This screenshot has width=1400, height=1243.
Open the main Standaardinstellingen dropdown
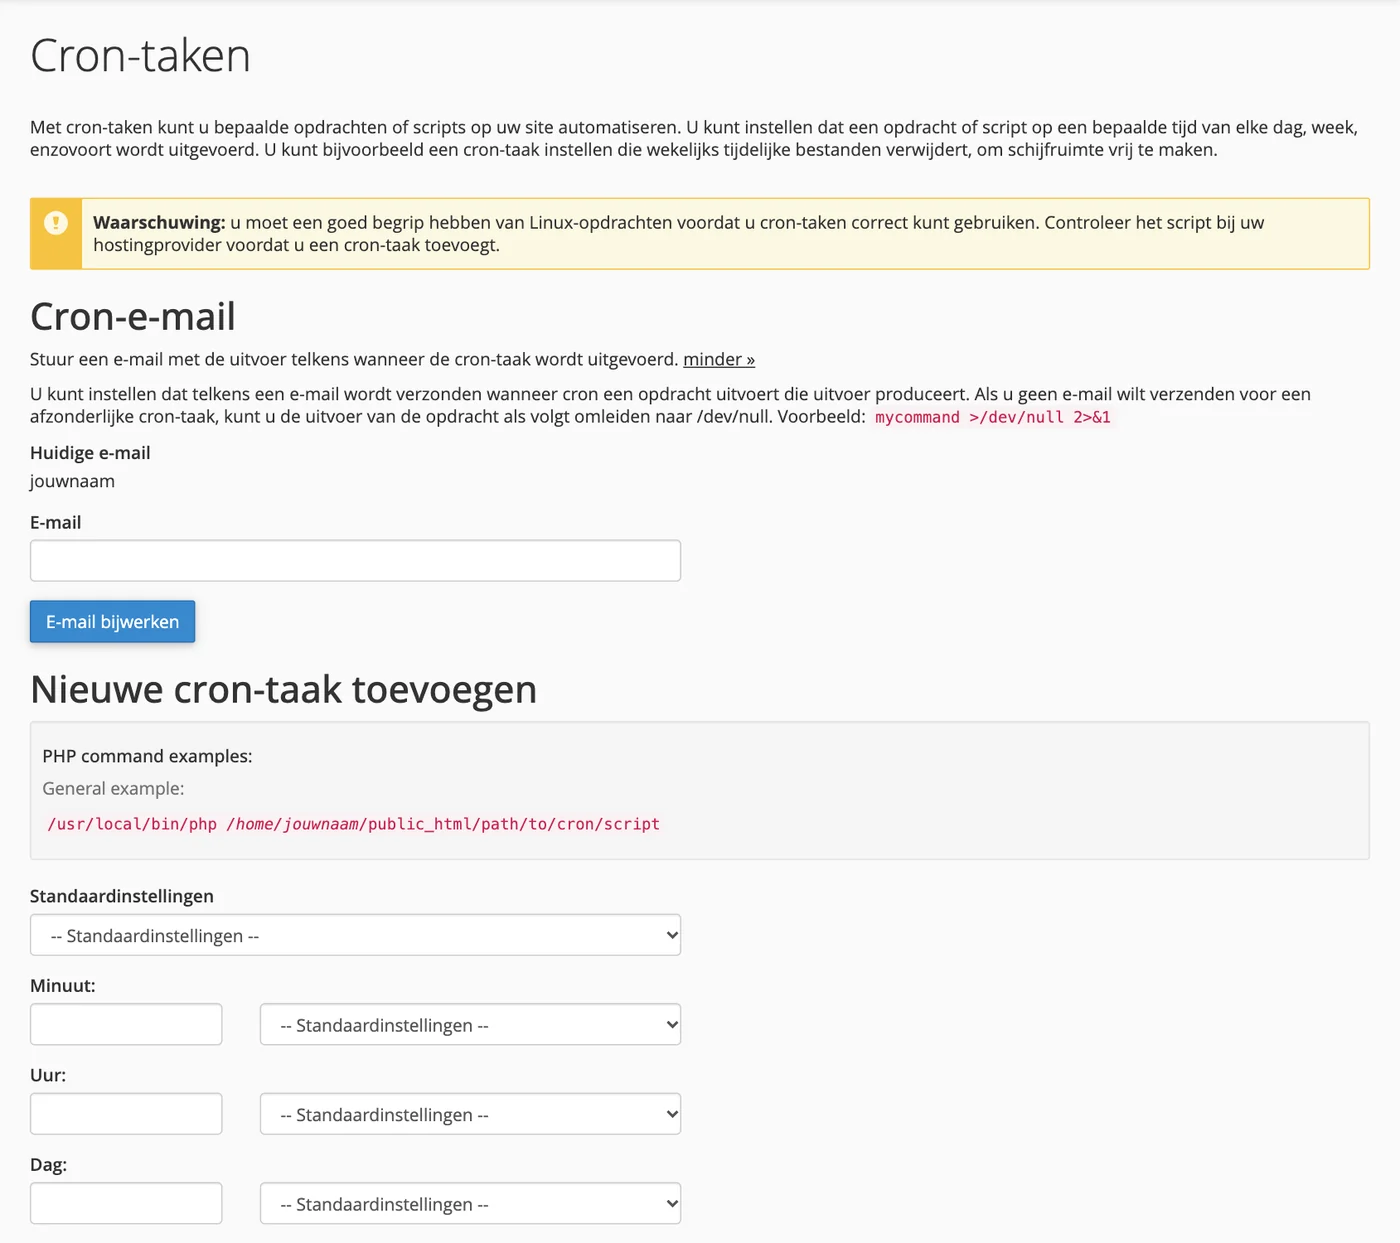click(355, 935)
